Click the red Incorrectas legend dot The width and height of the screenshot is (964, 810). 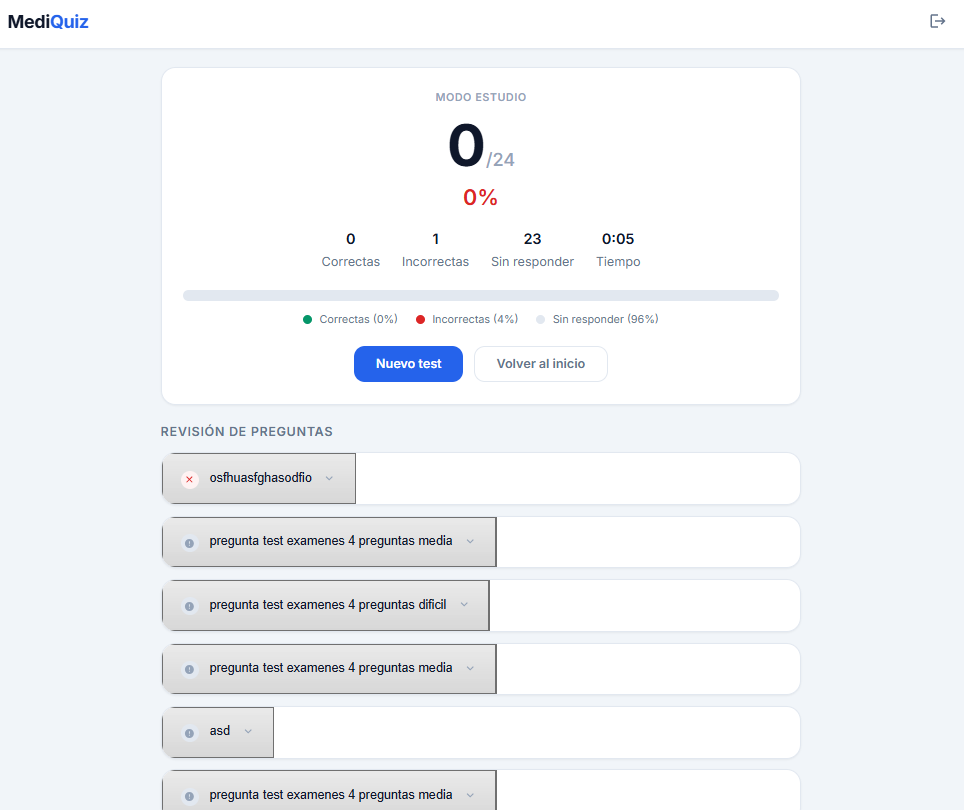(x=421, y=319)
